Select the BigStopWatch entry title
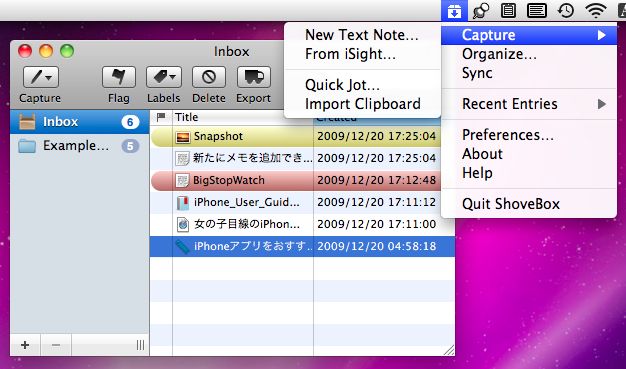626x369 pixels. (x=229, y=181)
